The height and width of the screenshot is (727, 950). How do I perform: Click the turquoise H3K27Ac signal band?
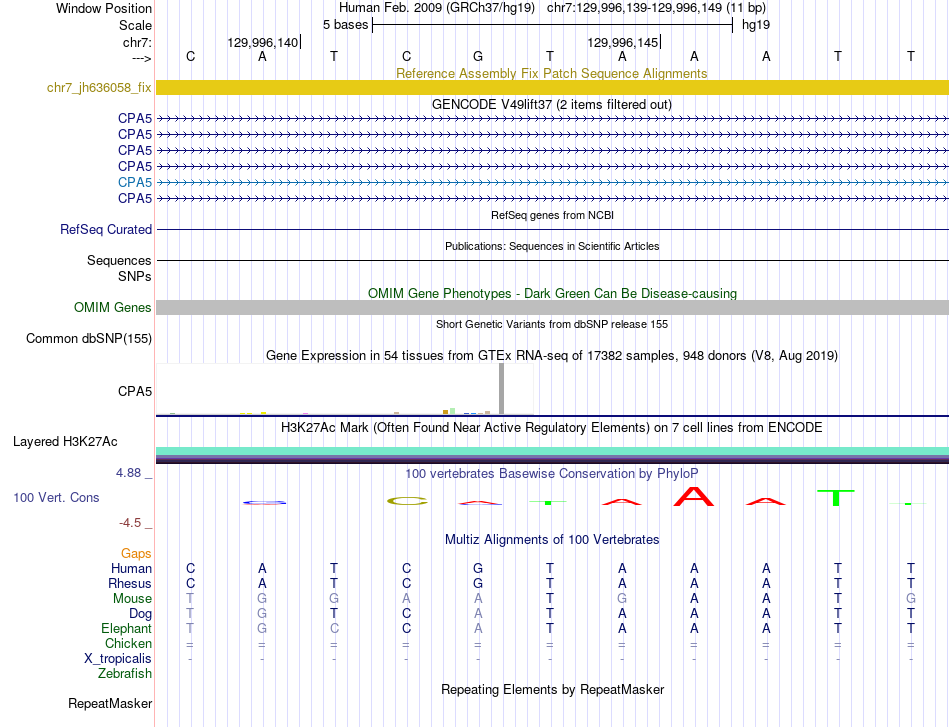click(x=552, y=451)
